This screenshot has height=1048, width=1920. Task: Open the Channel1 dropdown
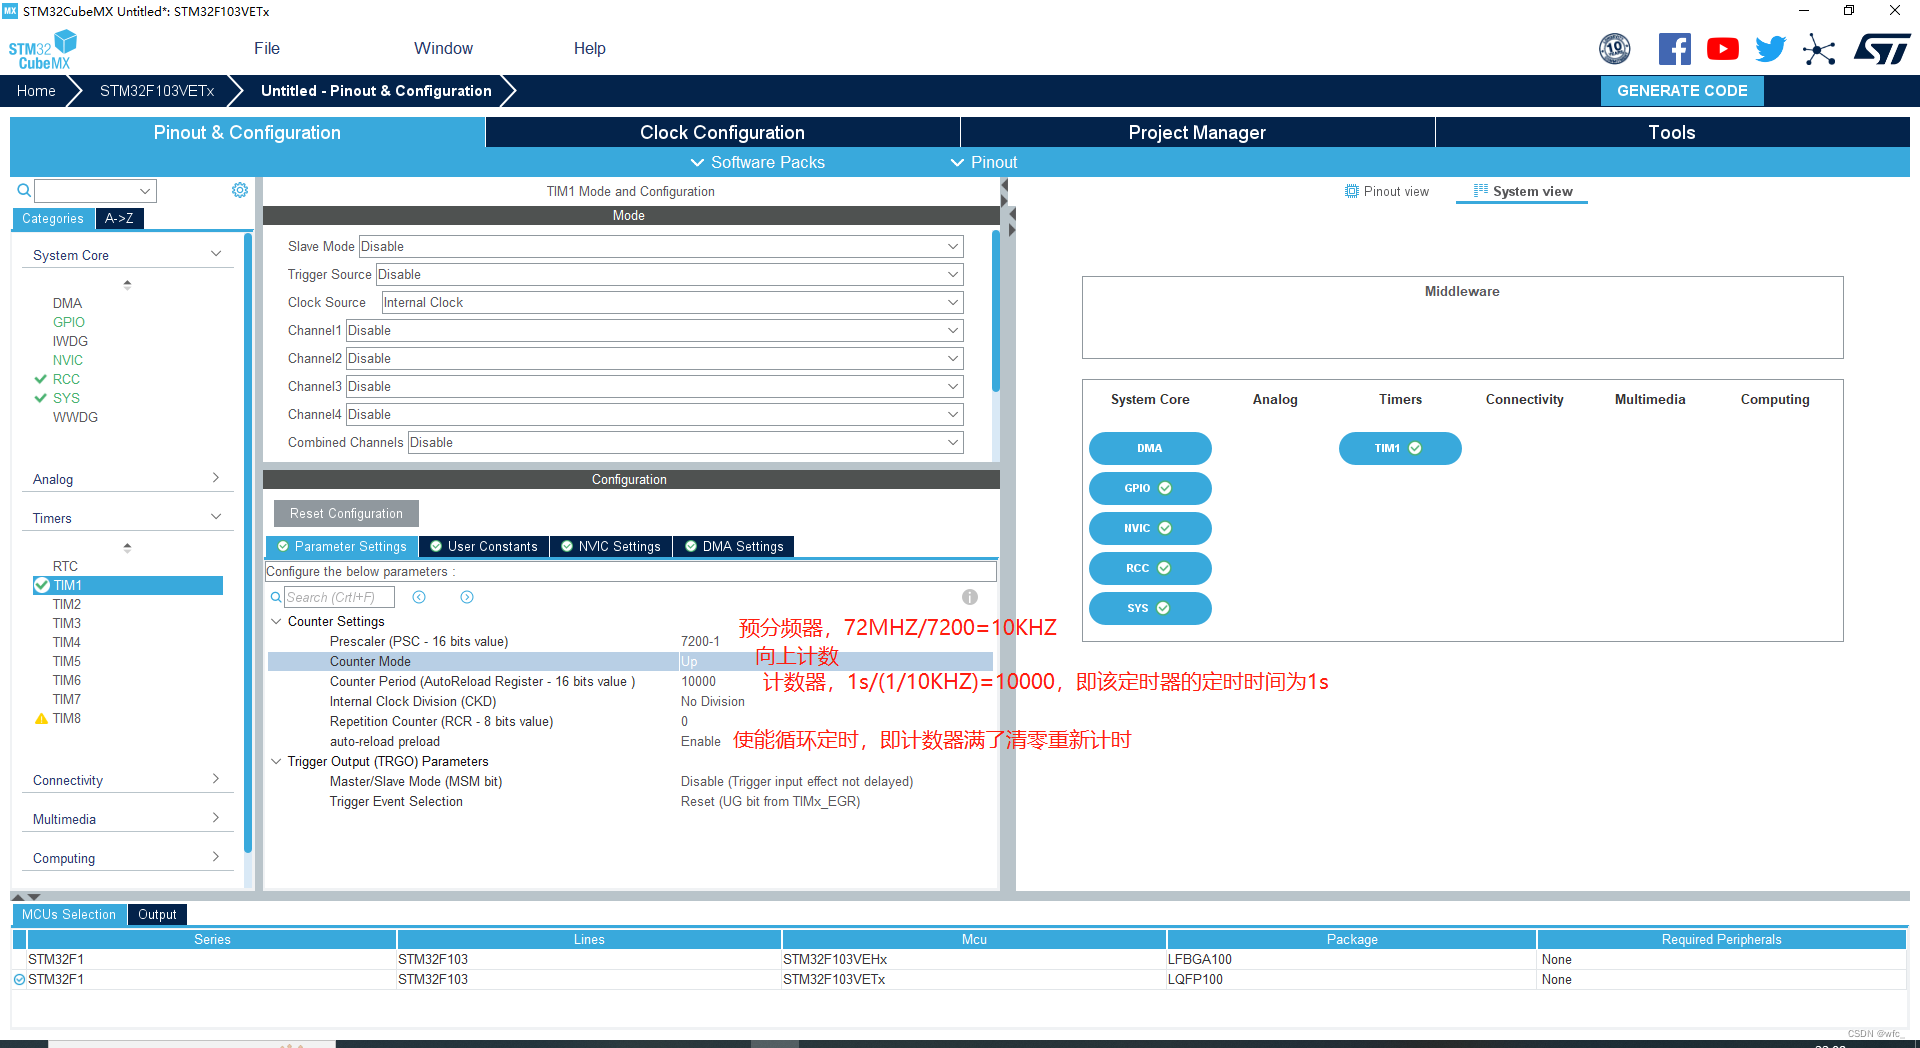coord(655,330)
